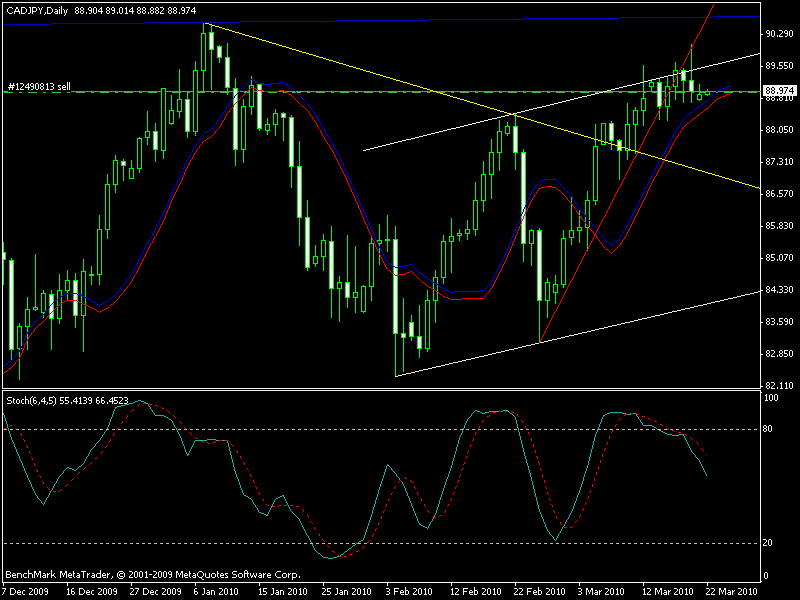The image size is (800, 600).
Task: Click the 89.550 price axis label
Action: tap(779, 66)
